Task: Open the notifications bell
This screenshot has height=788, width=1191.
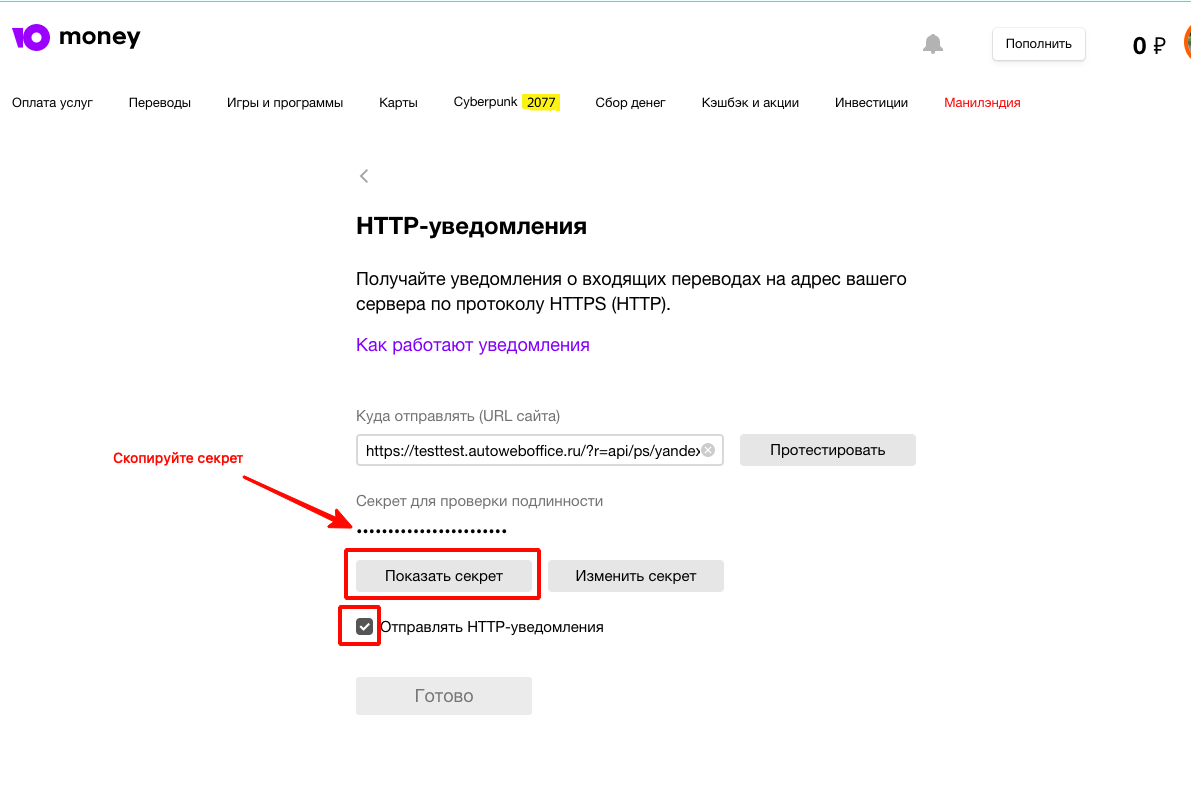Action: pyautogui.click(x=932, y=44)
